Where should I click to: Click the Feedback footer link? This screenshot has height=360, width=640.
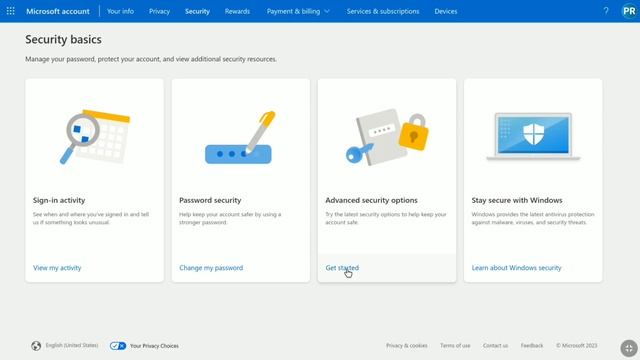532,346
